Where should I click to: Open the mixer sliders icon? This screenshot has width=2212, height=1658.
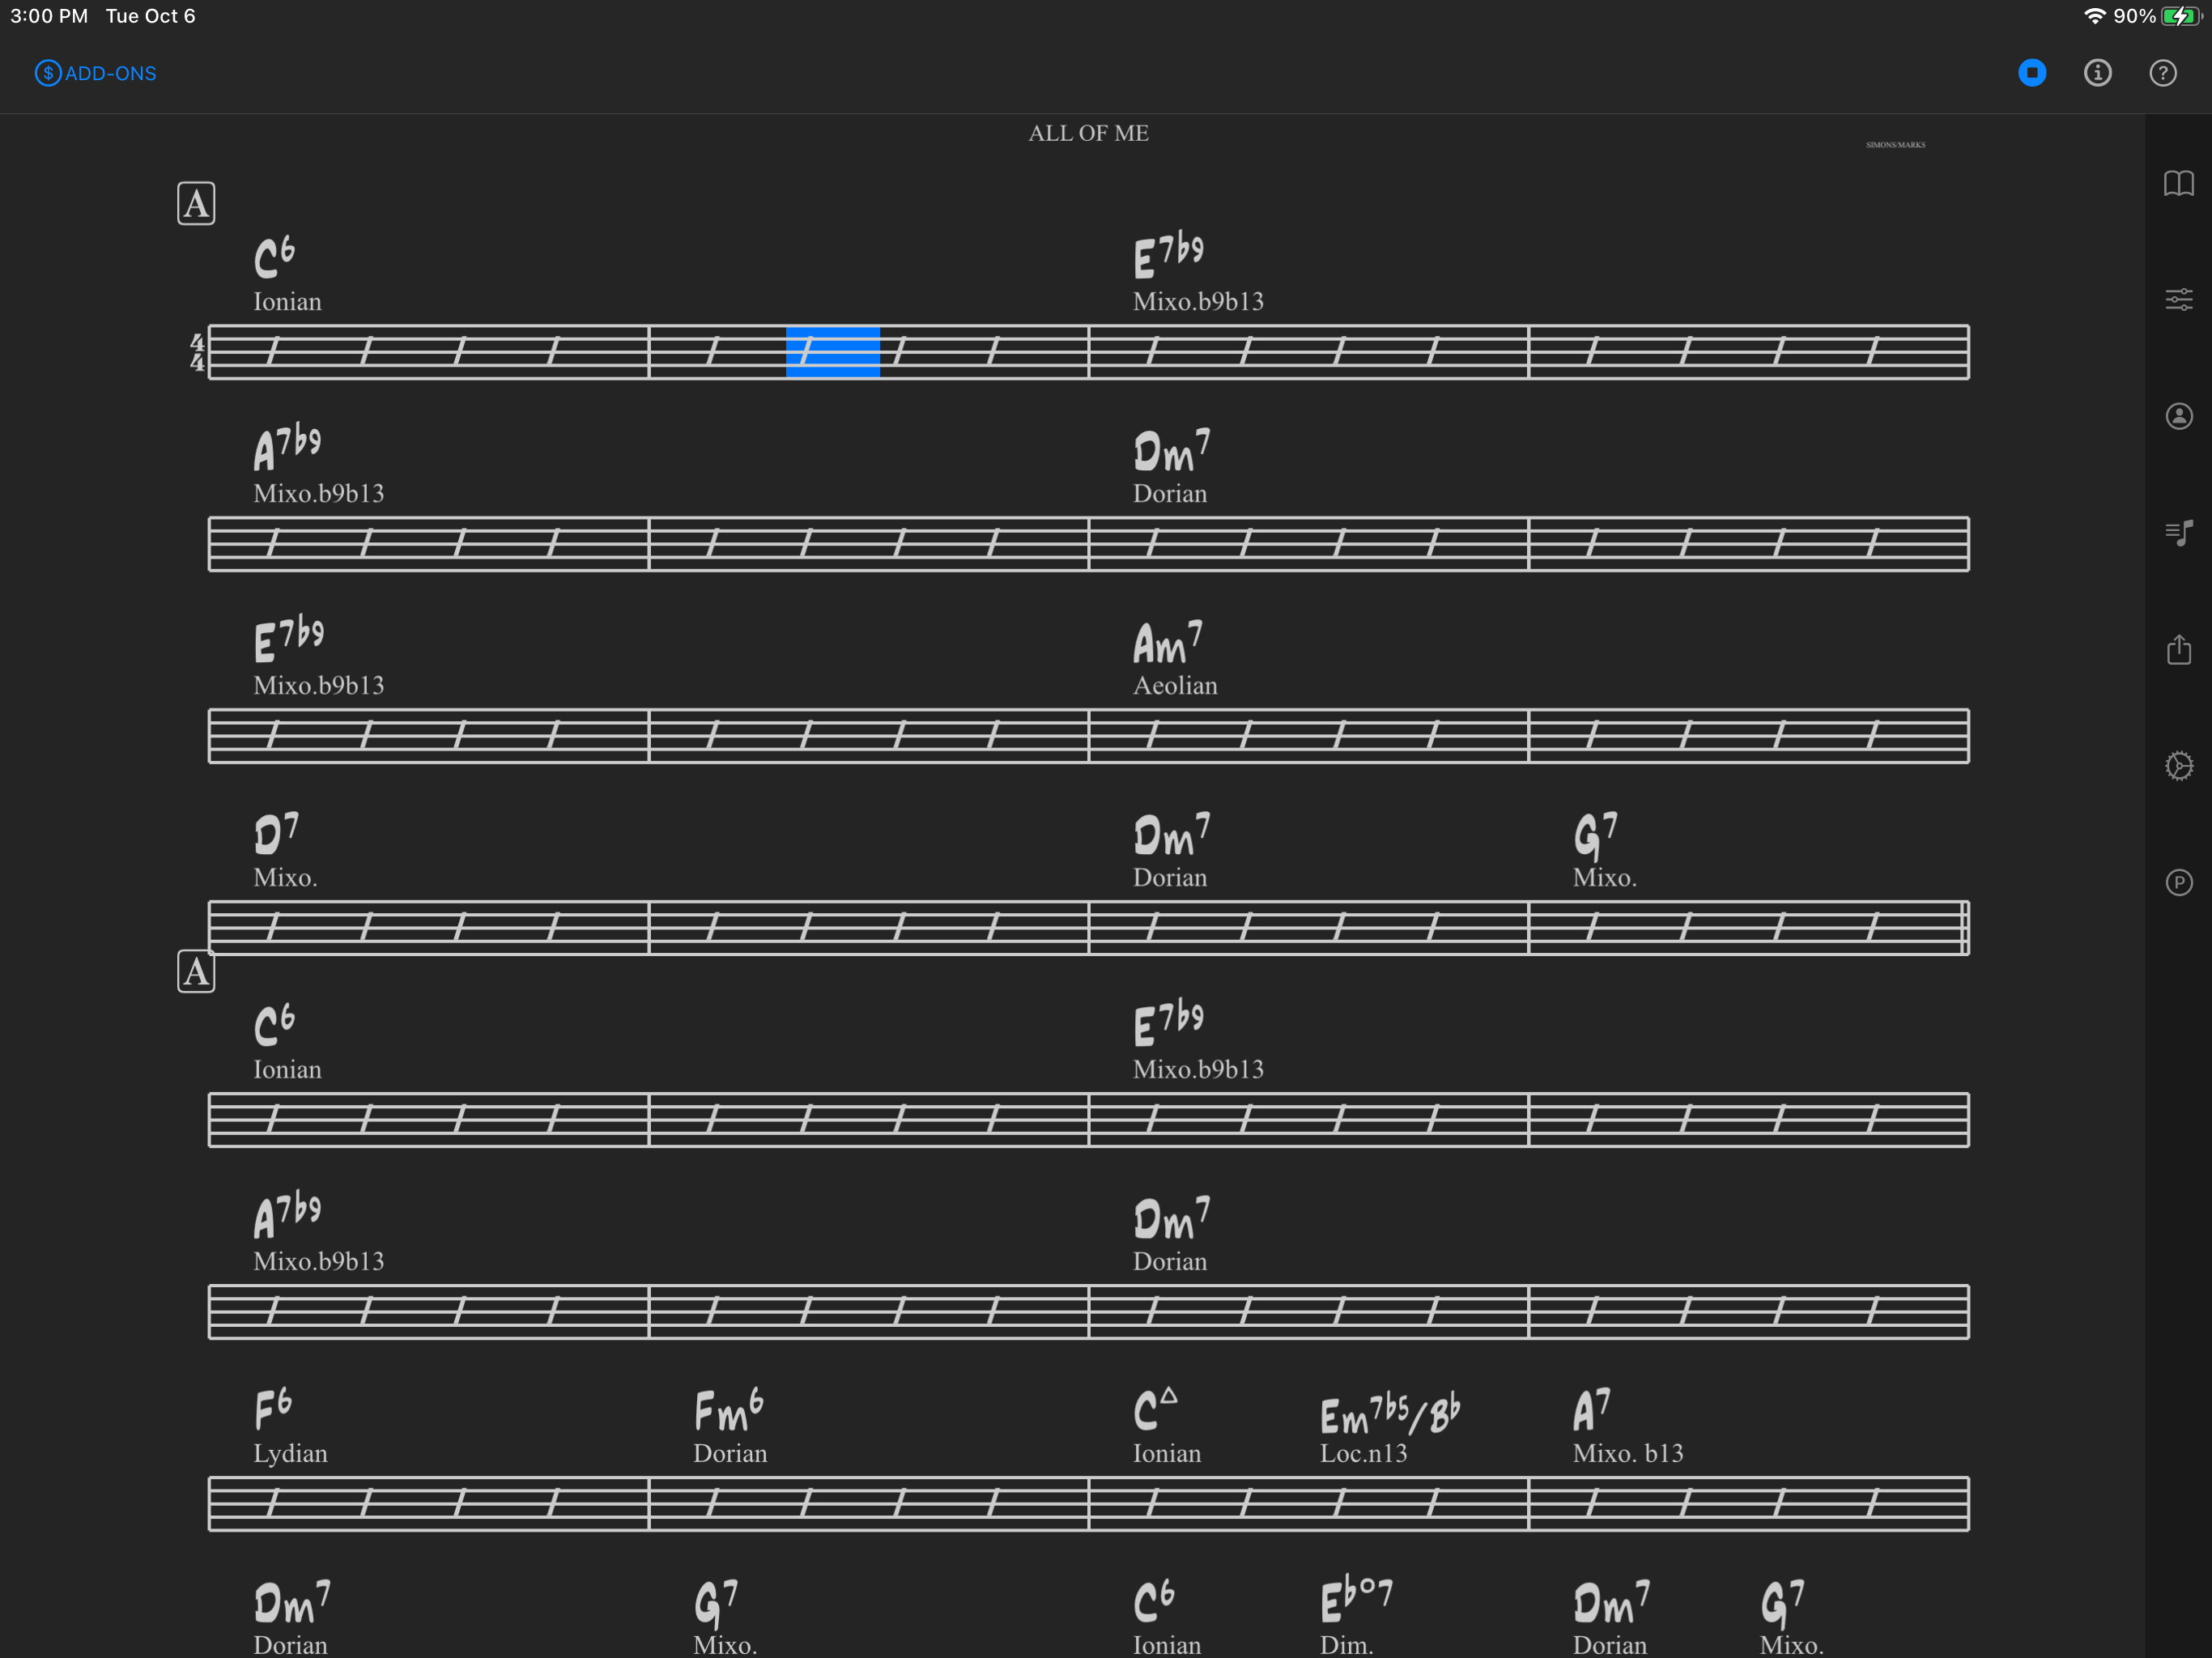2178,299
